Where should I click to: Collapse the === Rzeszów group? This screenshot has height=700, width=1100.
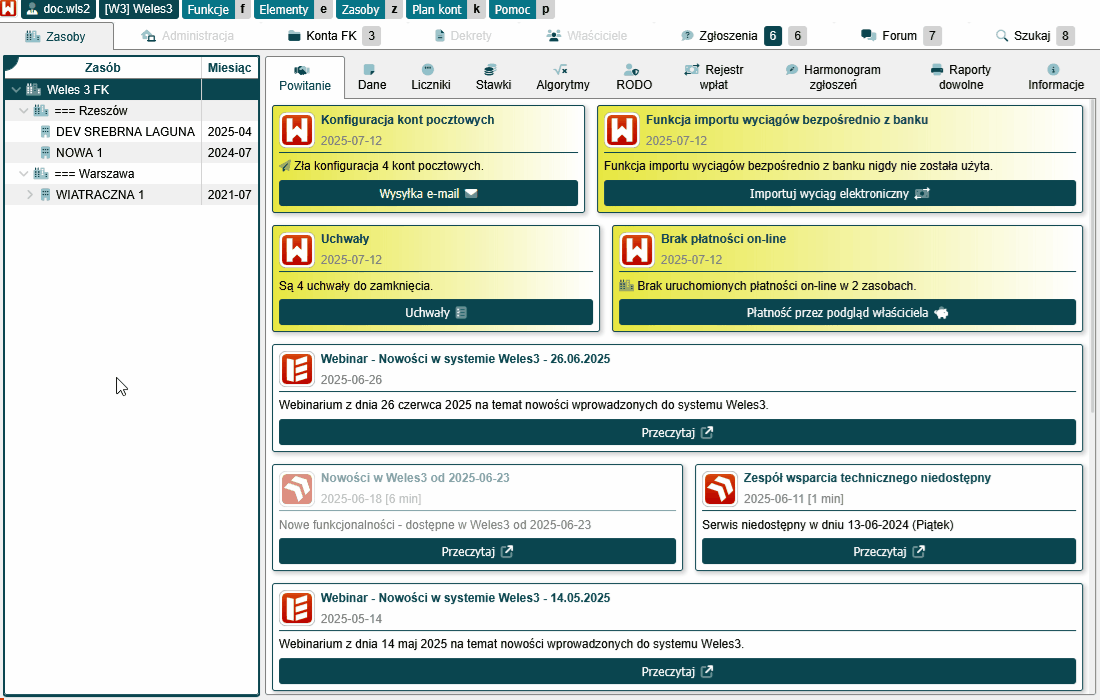23,111
